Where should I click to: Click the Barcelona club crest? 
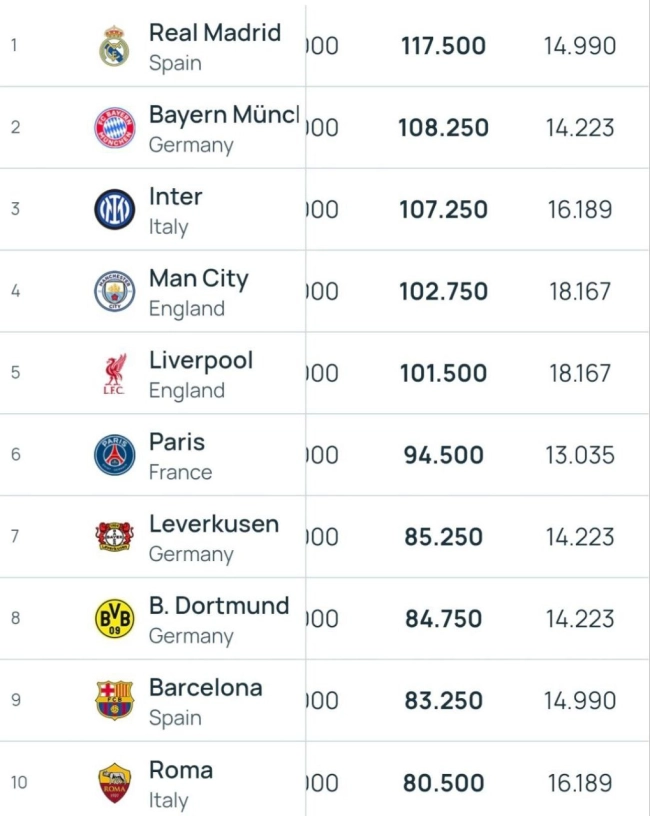point(114,701)
